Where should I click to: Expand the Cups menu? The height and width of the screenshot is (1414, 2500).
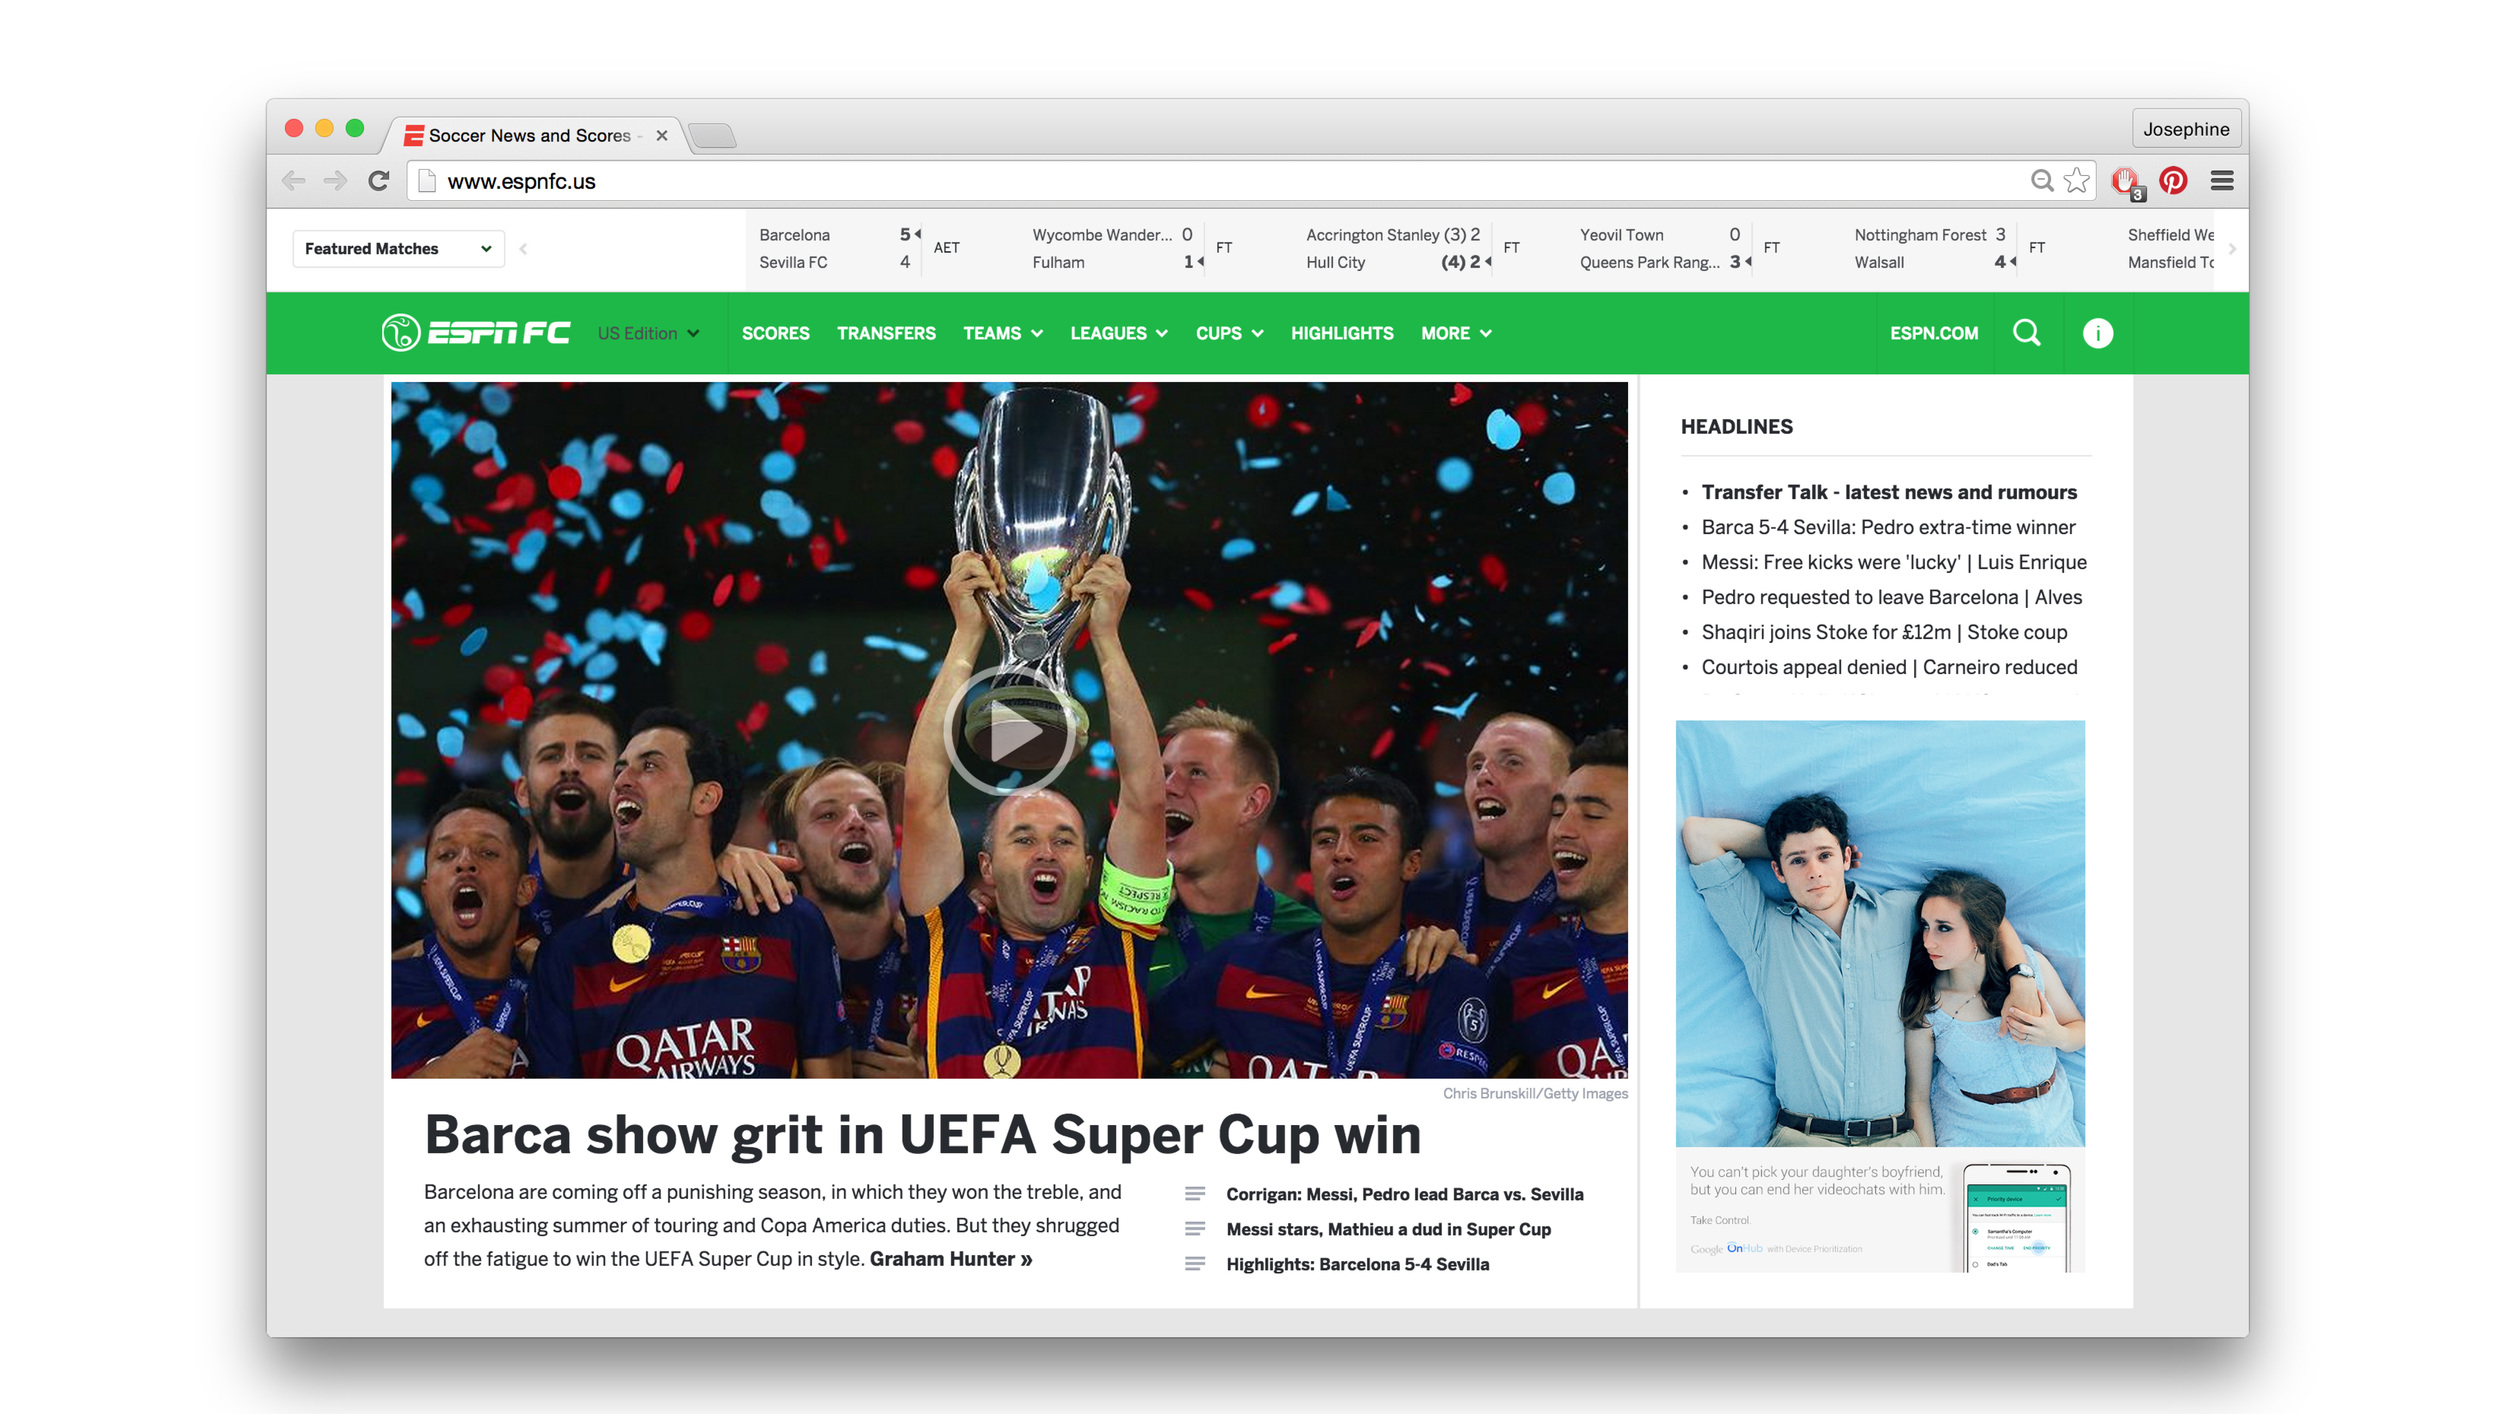[1228, 333]
